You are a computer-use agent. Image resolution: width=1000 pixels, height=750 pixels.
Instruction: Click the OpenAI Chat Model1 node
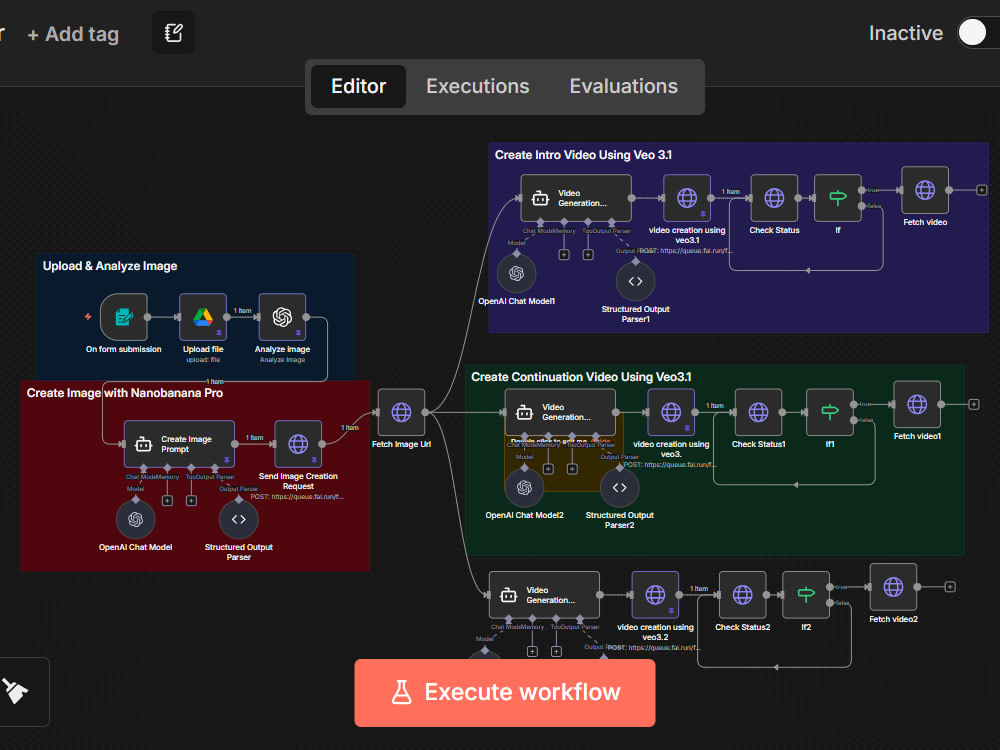pyautogui.click(x=517, y=274)
